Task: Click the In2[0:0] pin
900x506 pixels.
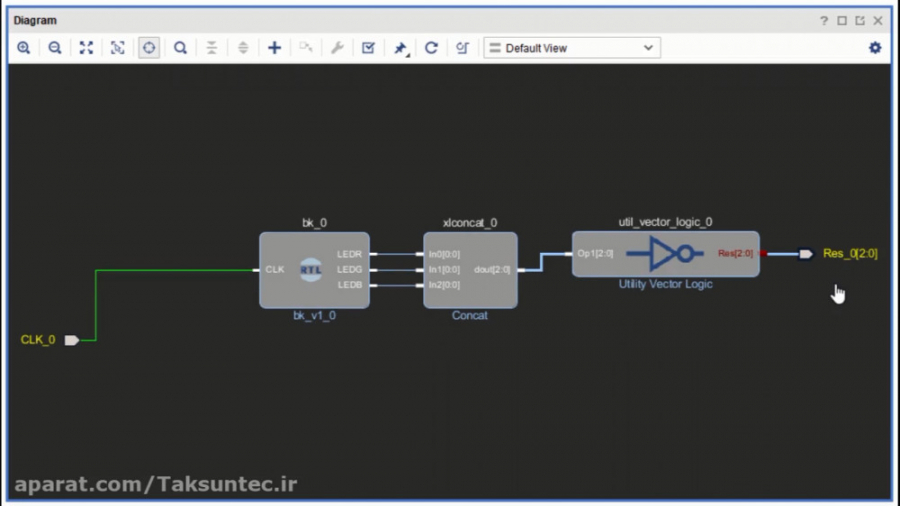Action: [x=444, y=285]
